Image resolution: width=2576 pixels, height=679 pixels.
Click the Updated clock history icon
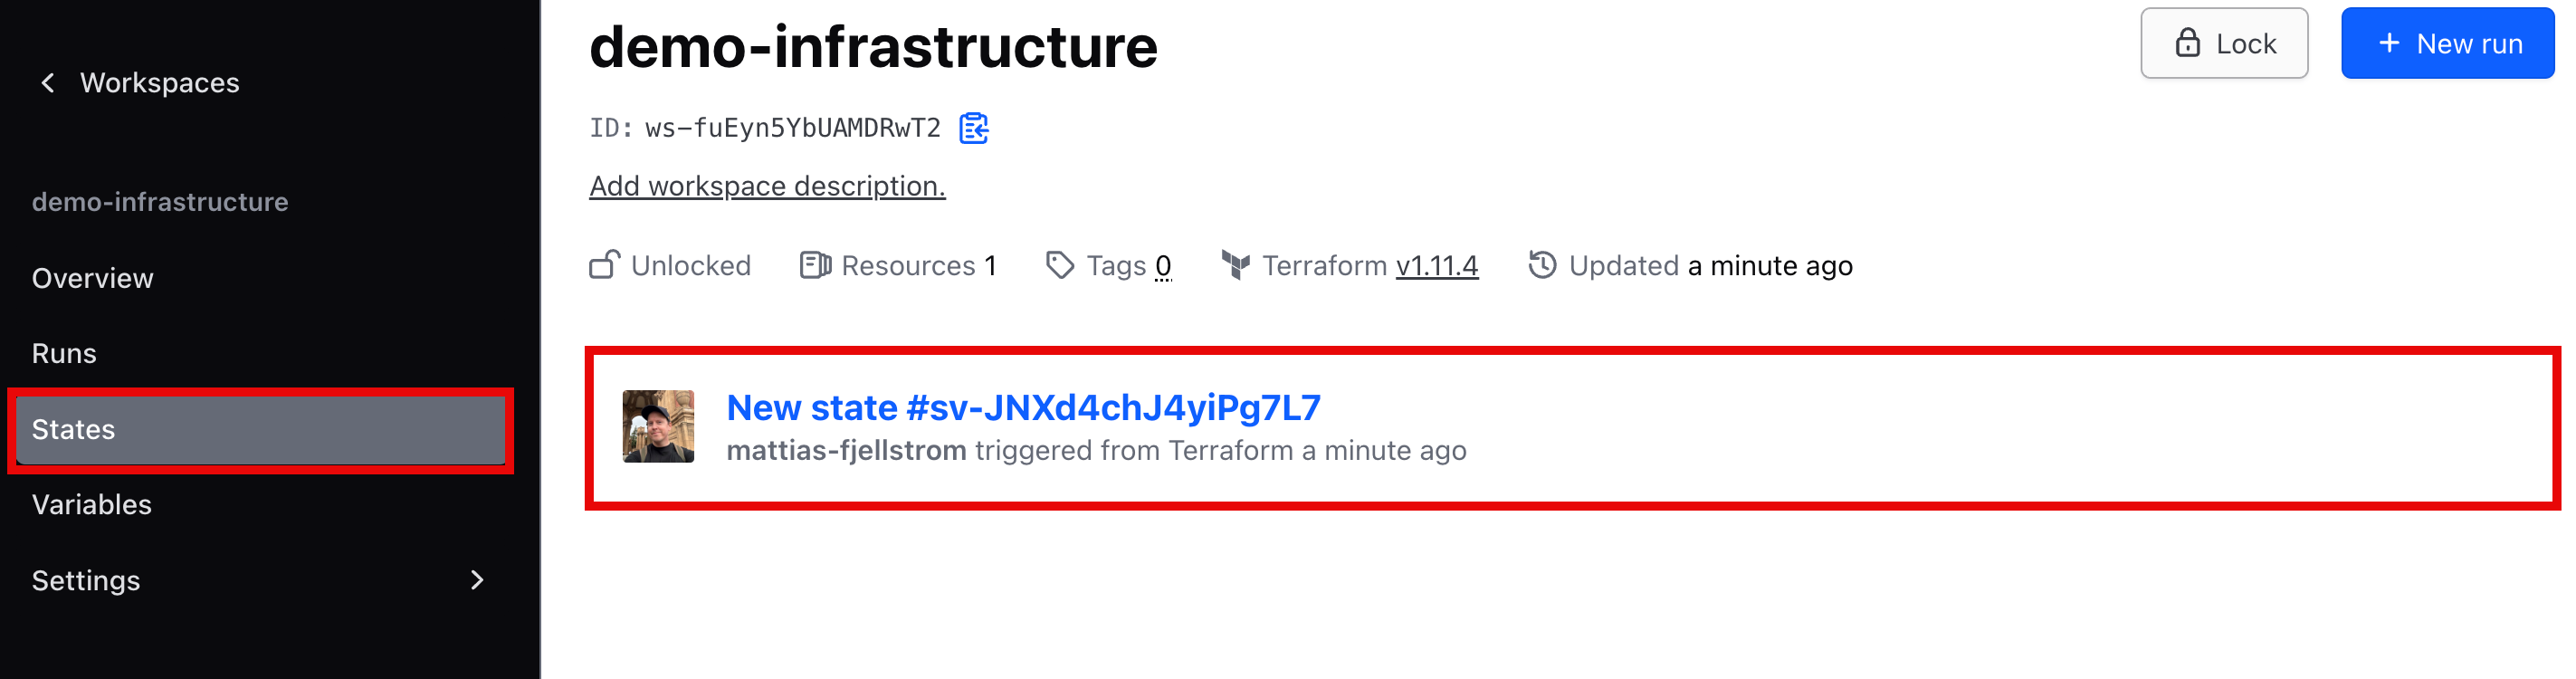(1542, 265)
